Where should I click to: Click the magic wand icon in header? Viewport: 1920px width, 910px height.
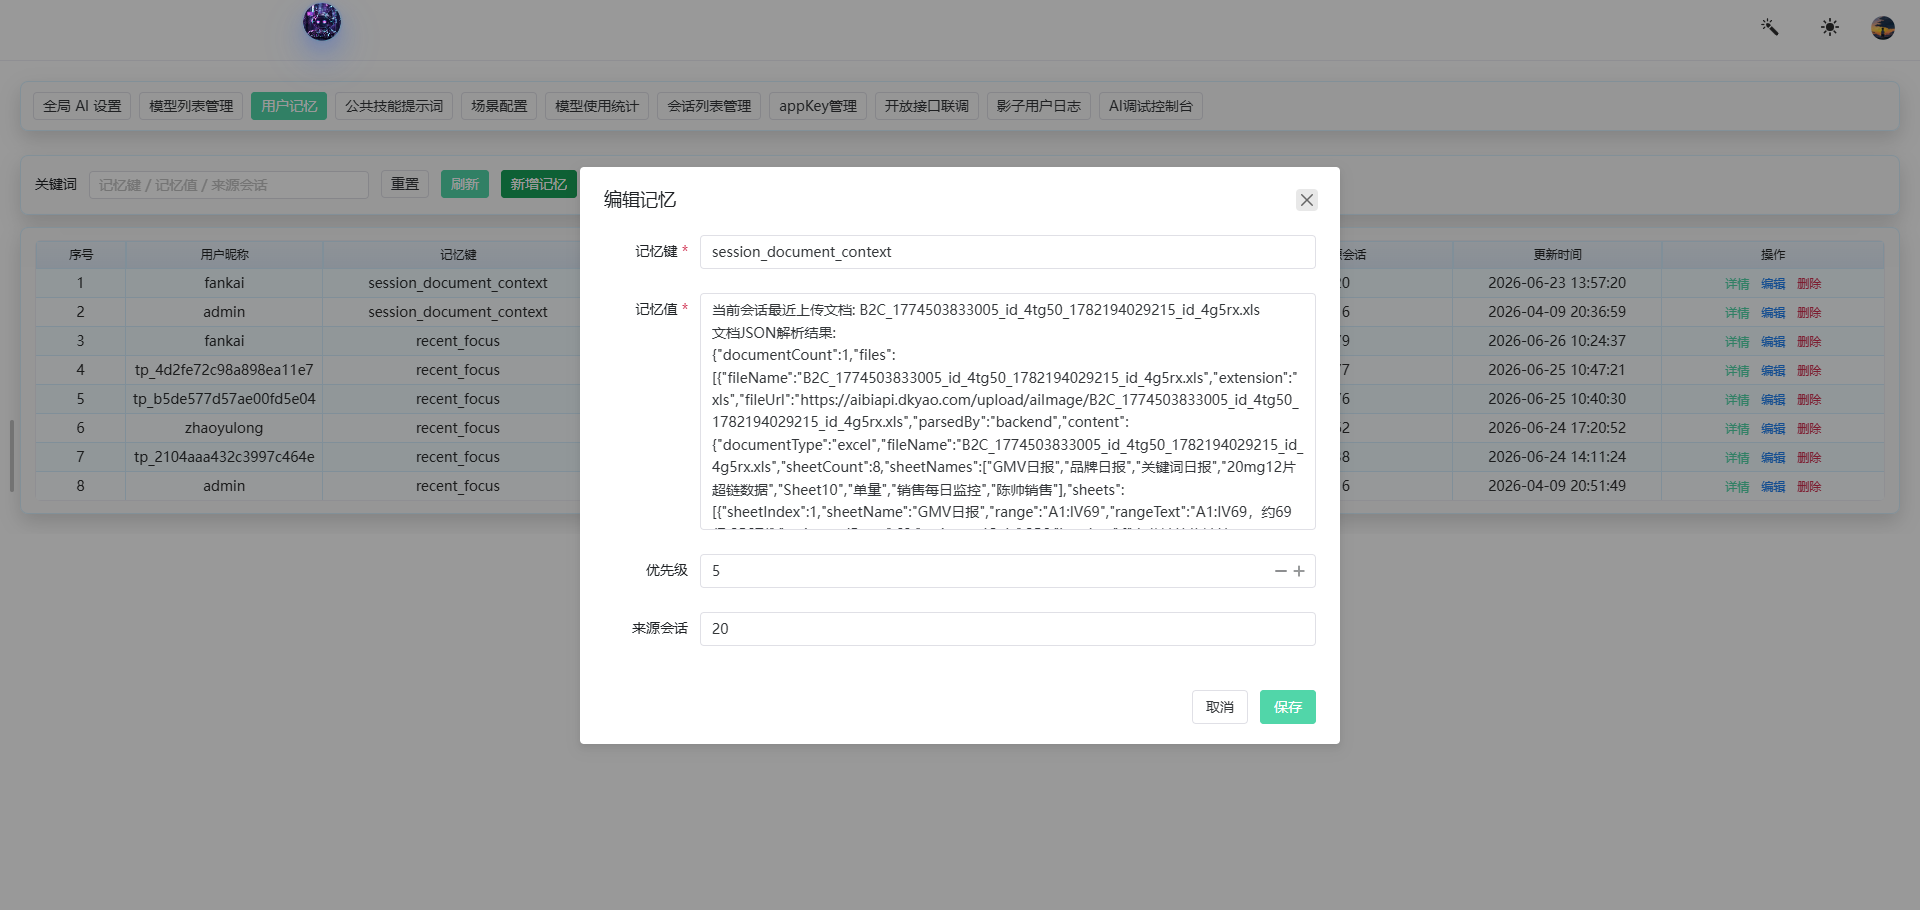[x=1770, y=27]
